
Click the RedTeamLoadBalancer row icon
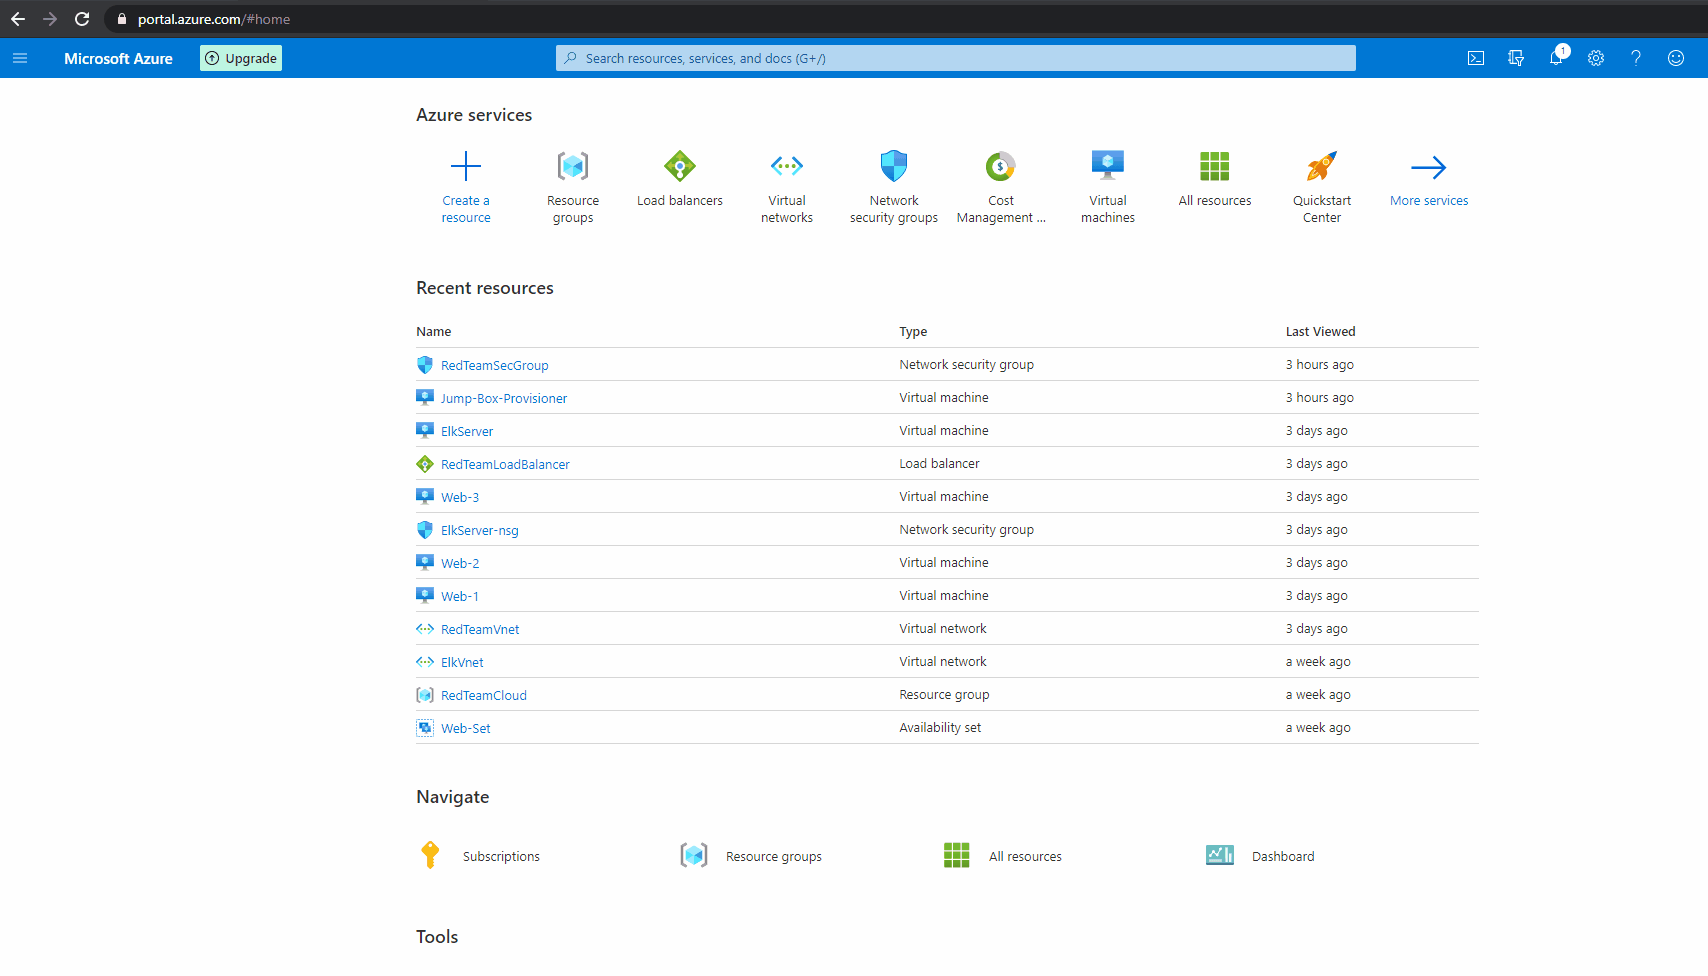click(x=425, y=464)
